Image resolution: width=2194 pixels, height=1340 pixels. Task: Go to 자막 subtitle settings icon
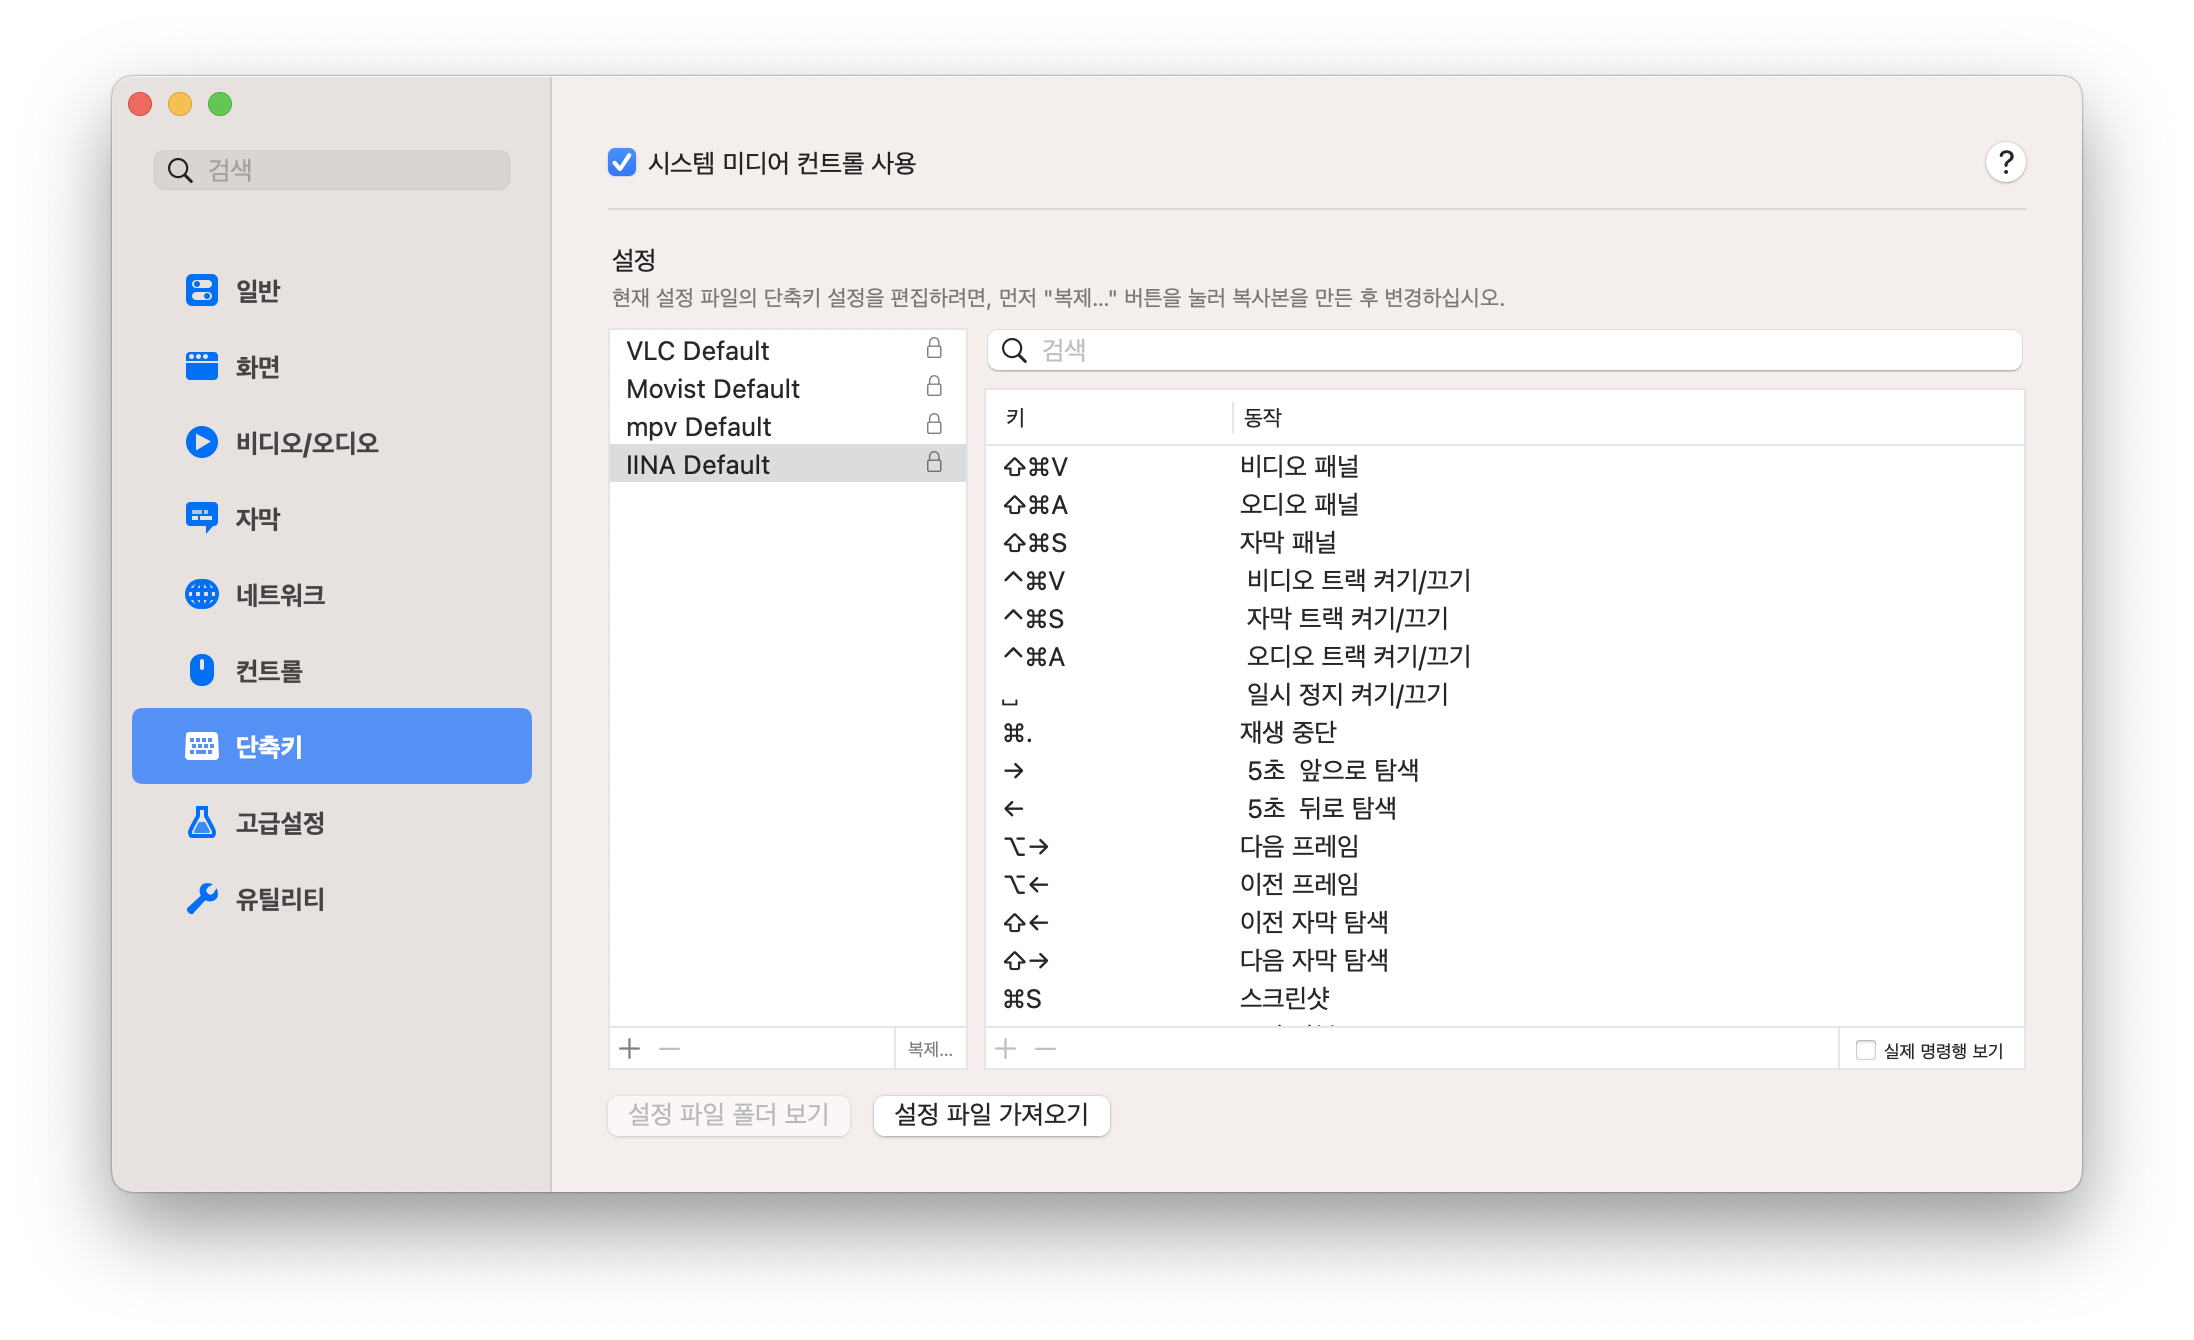pyautogui.click(x=202, y=518)
